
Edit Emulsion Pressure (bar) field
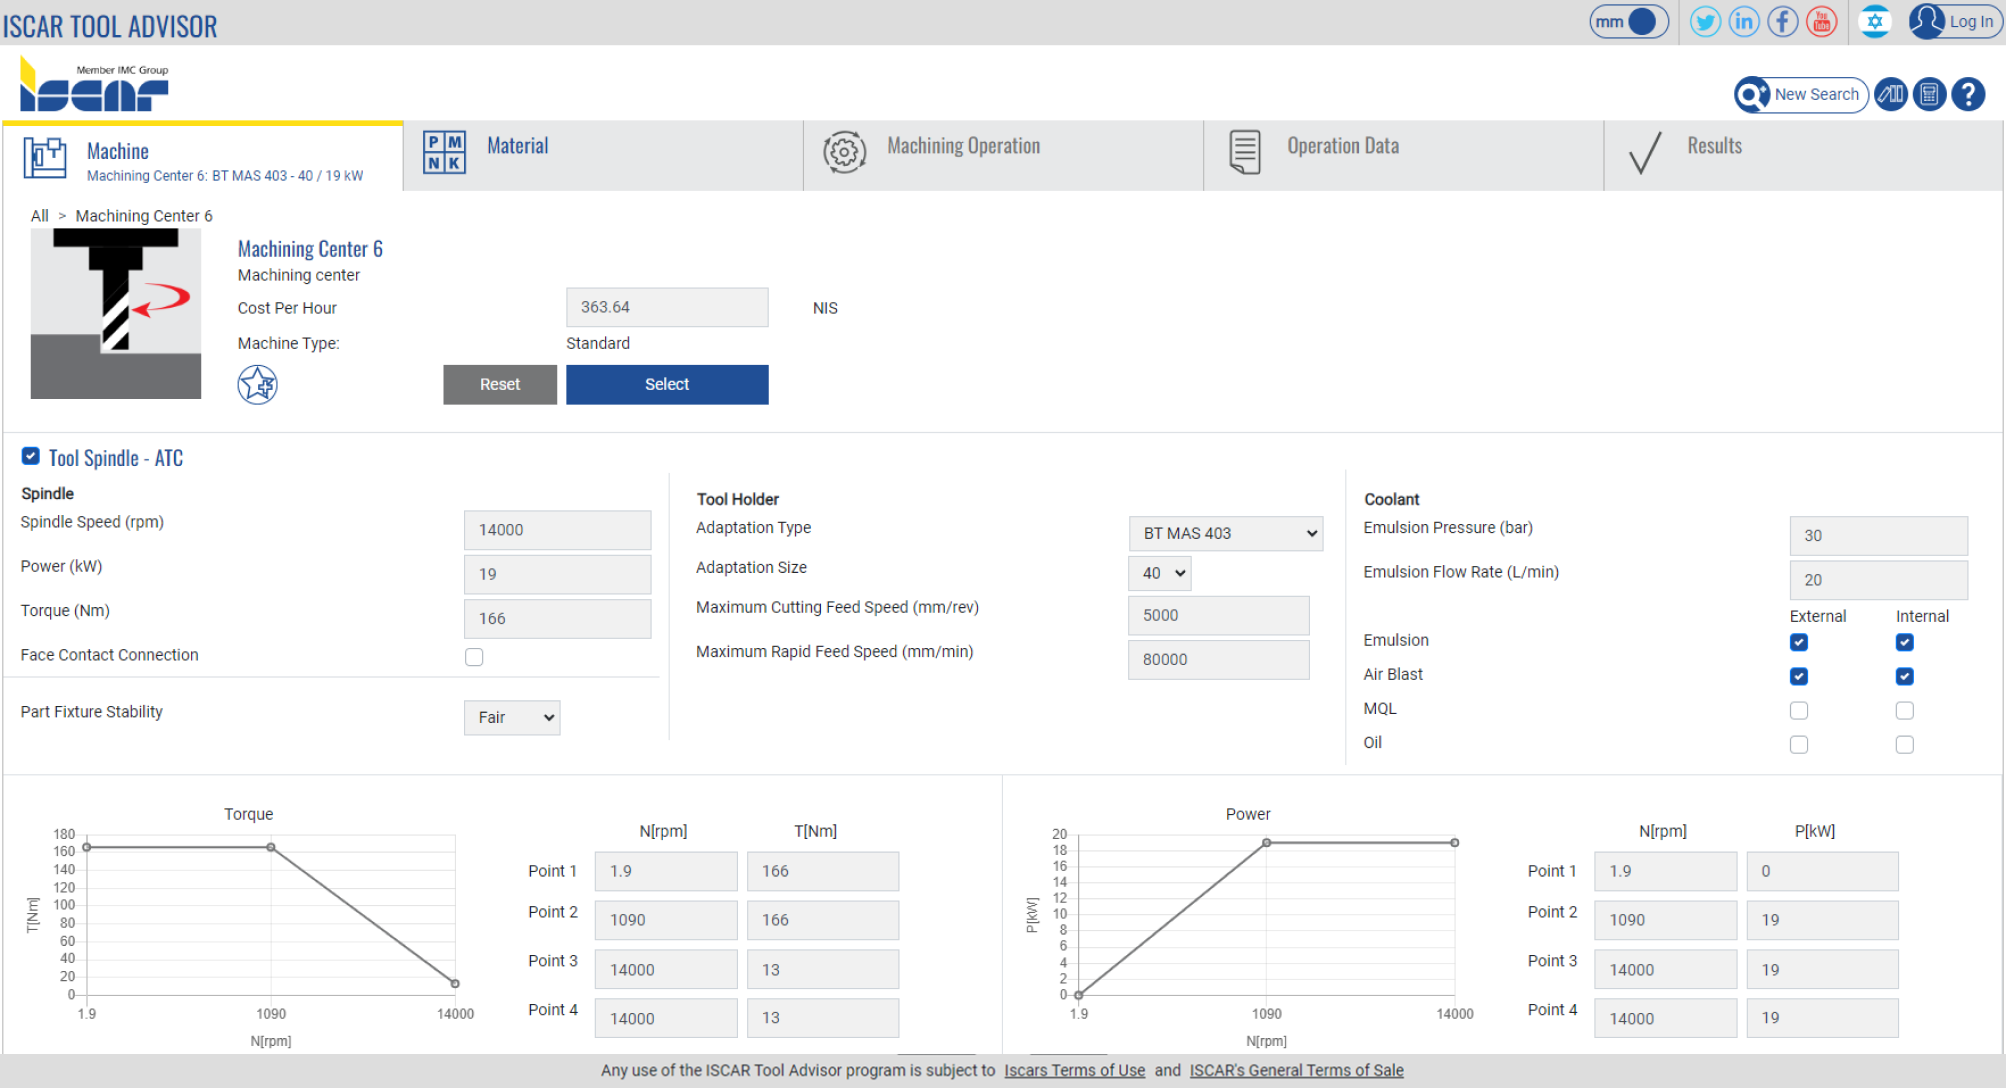1878,535
